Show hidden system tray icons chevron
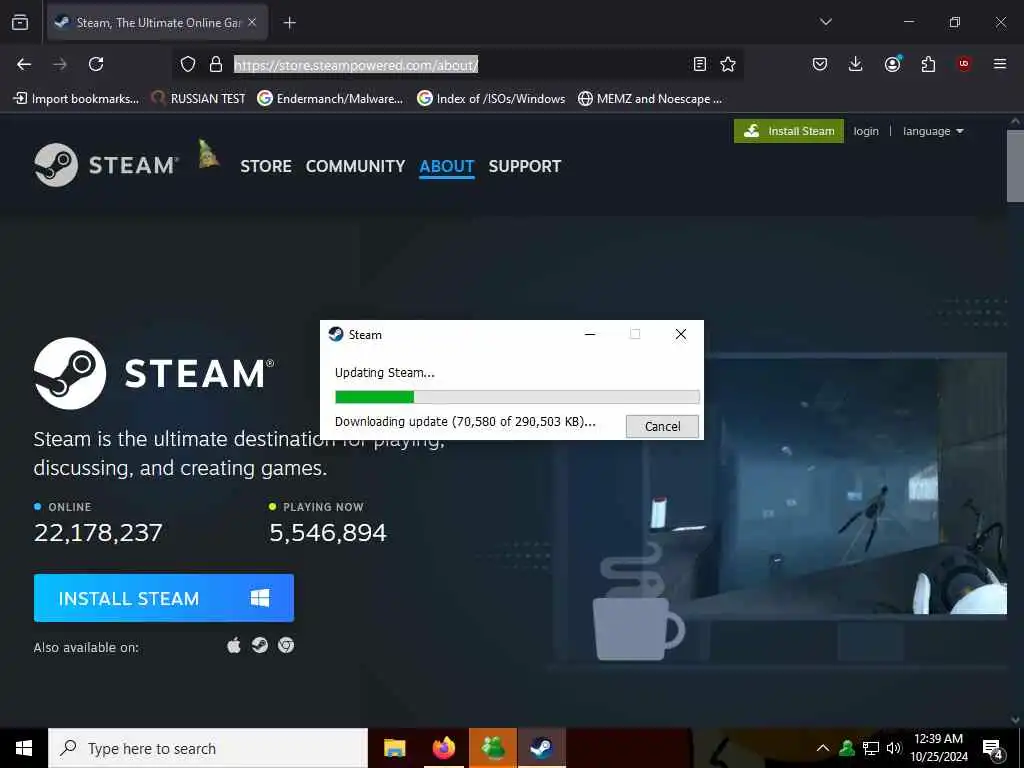The width and height of the screenshot is (1024, 768). click(x=823, y=748)
